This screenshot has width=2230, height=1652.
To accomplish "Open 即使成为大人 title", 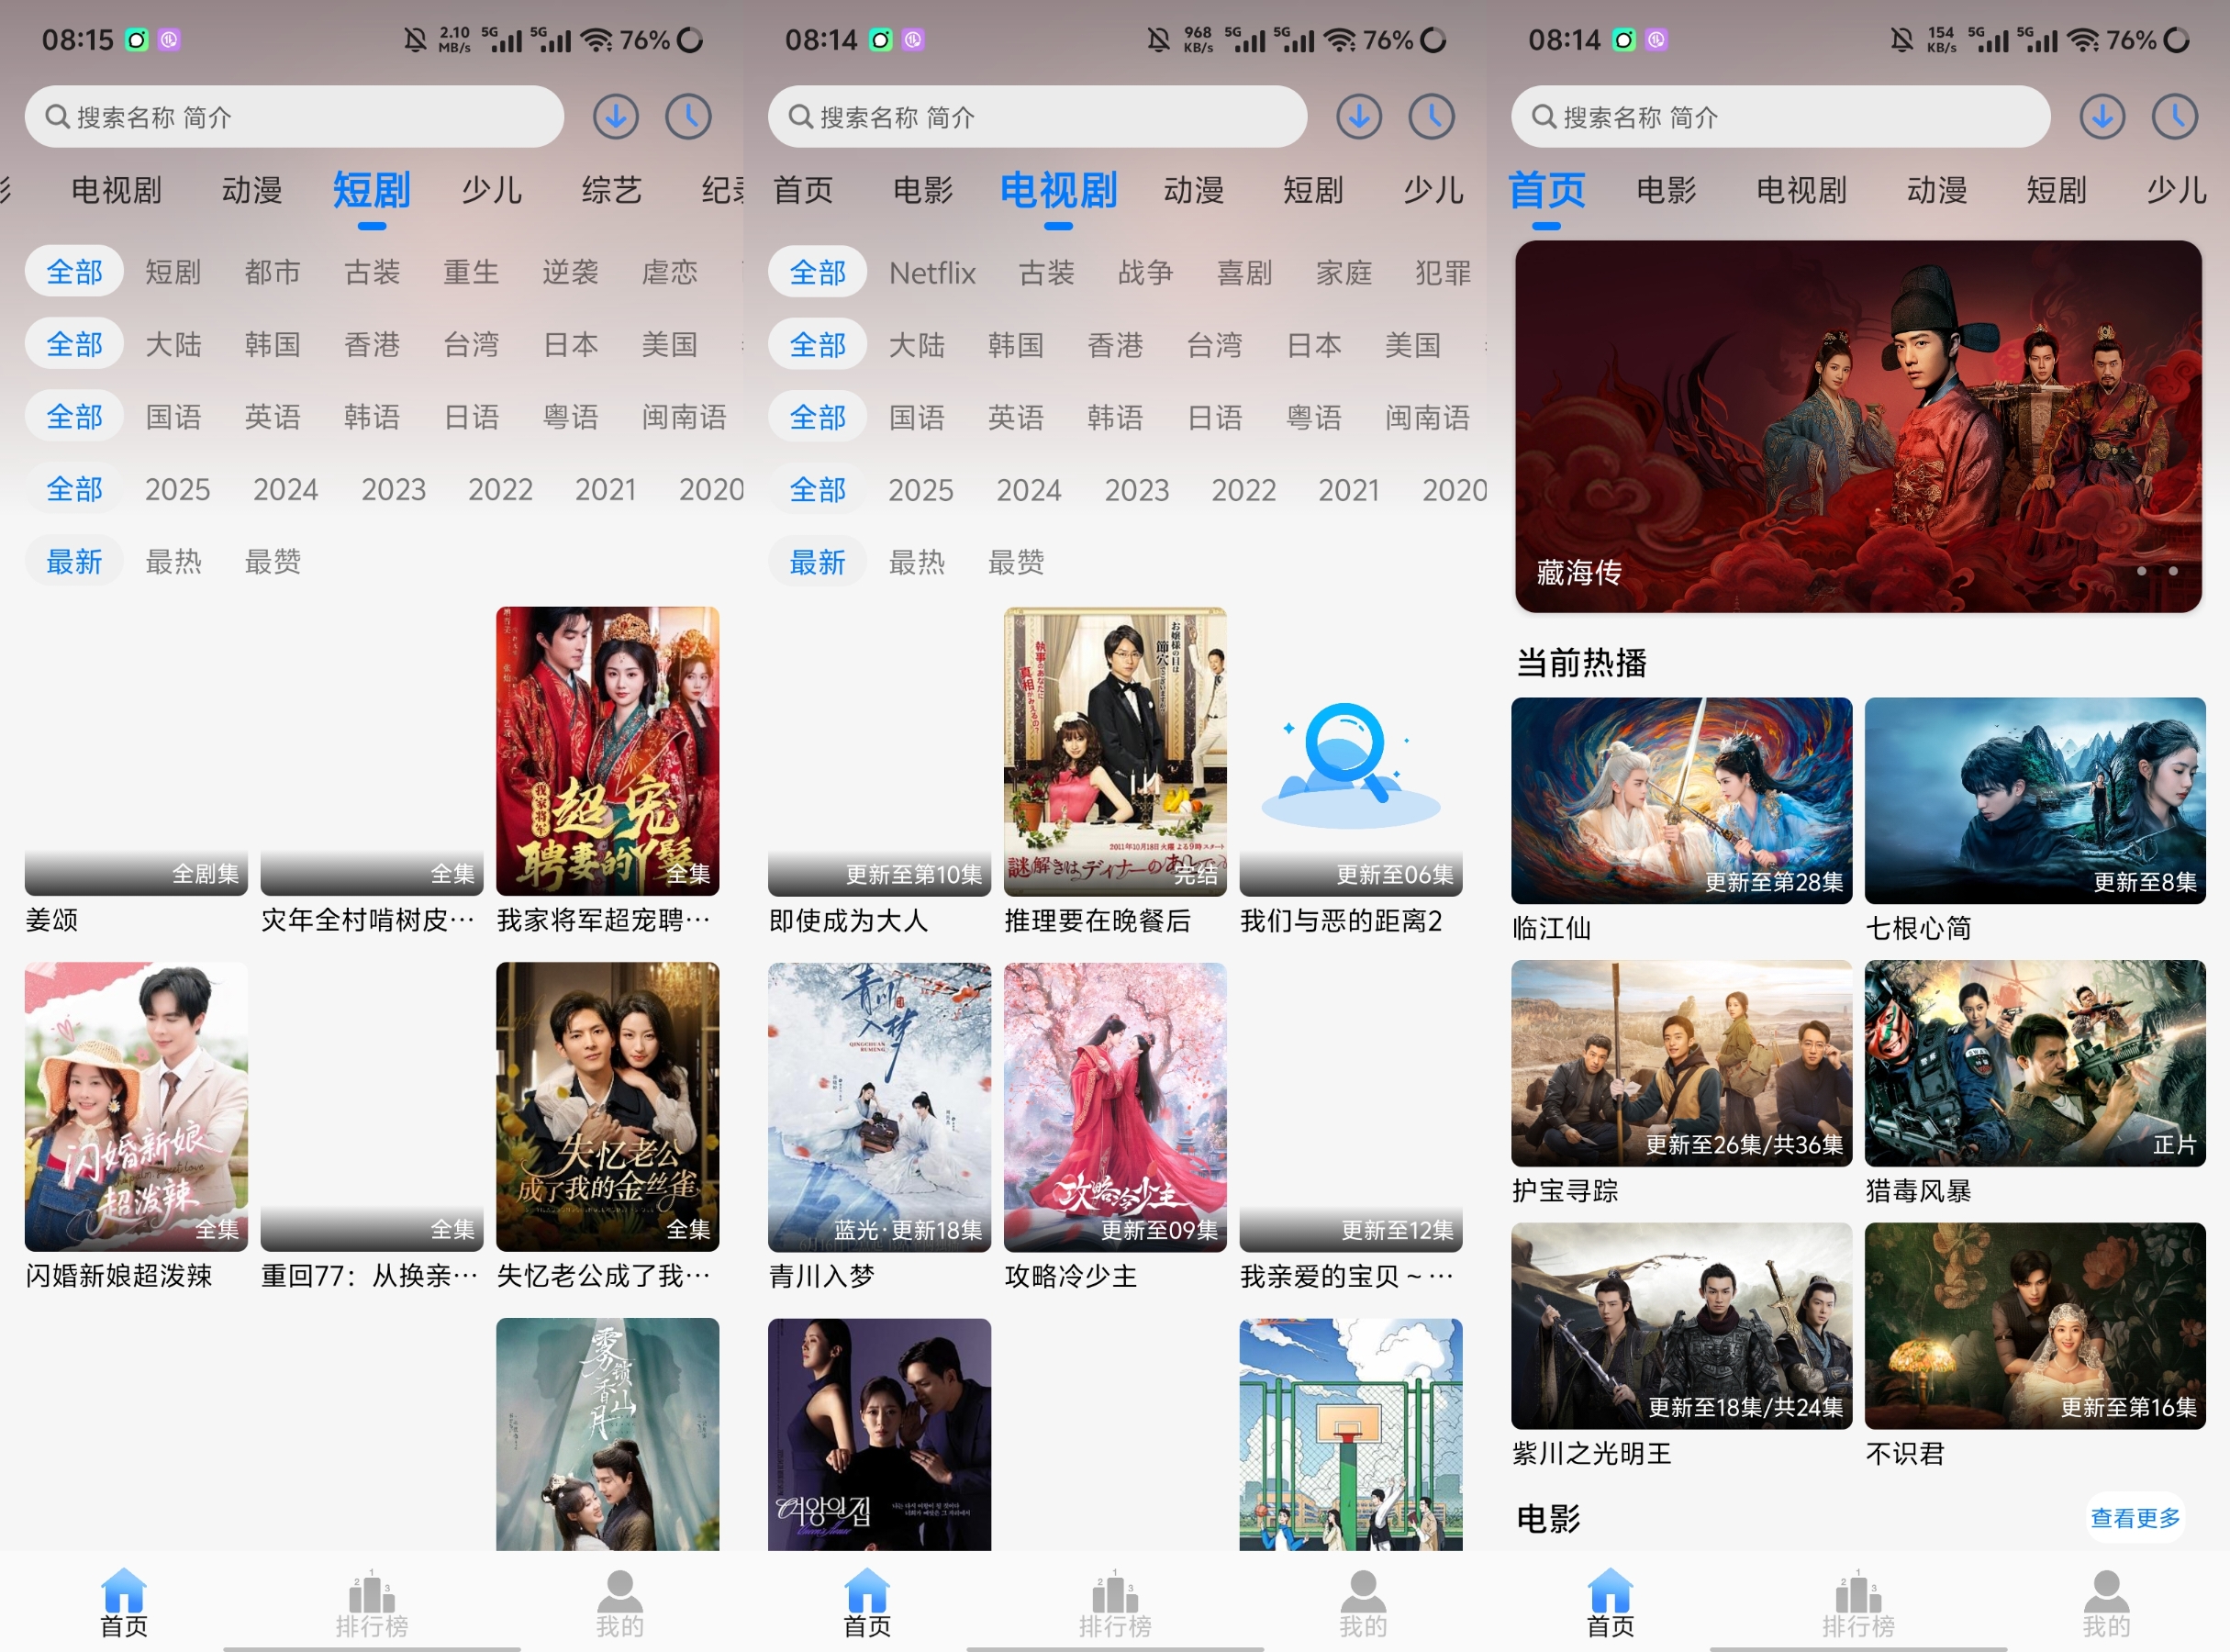I will tap(848, 921).
